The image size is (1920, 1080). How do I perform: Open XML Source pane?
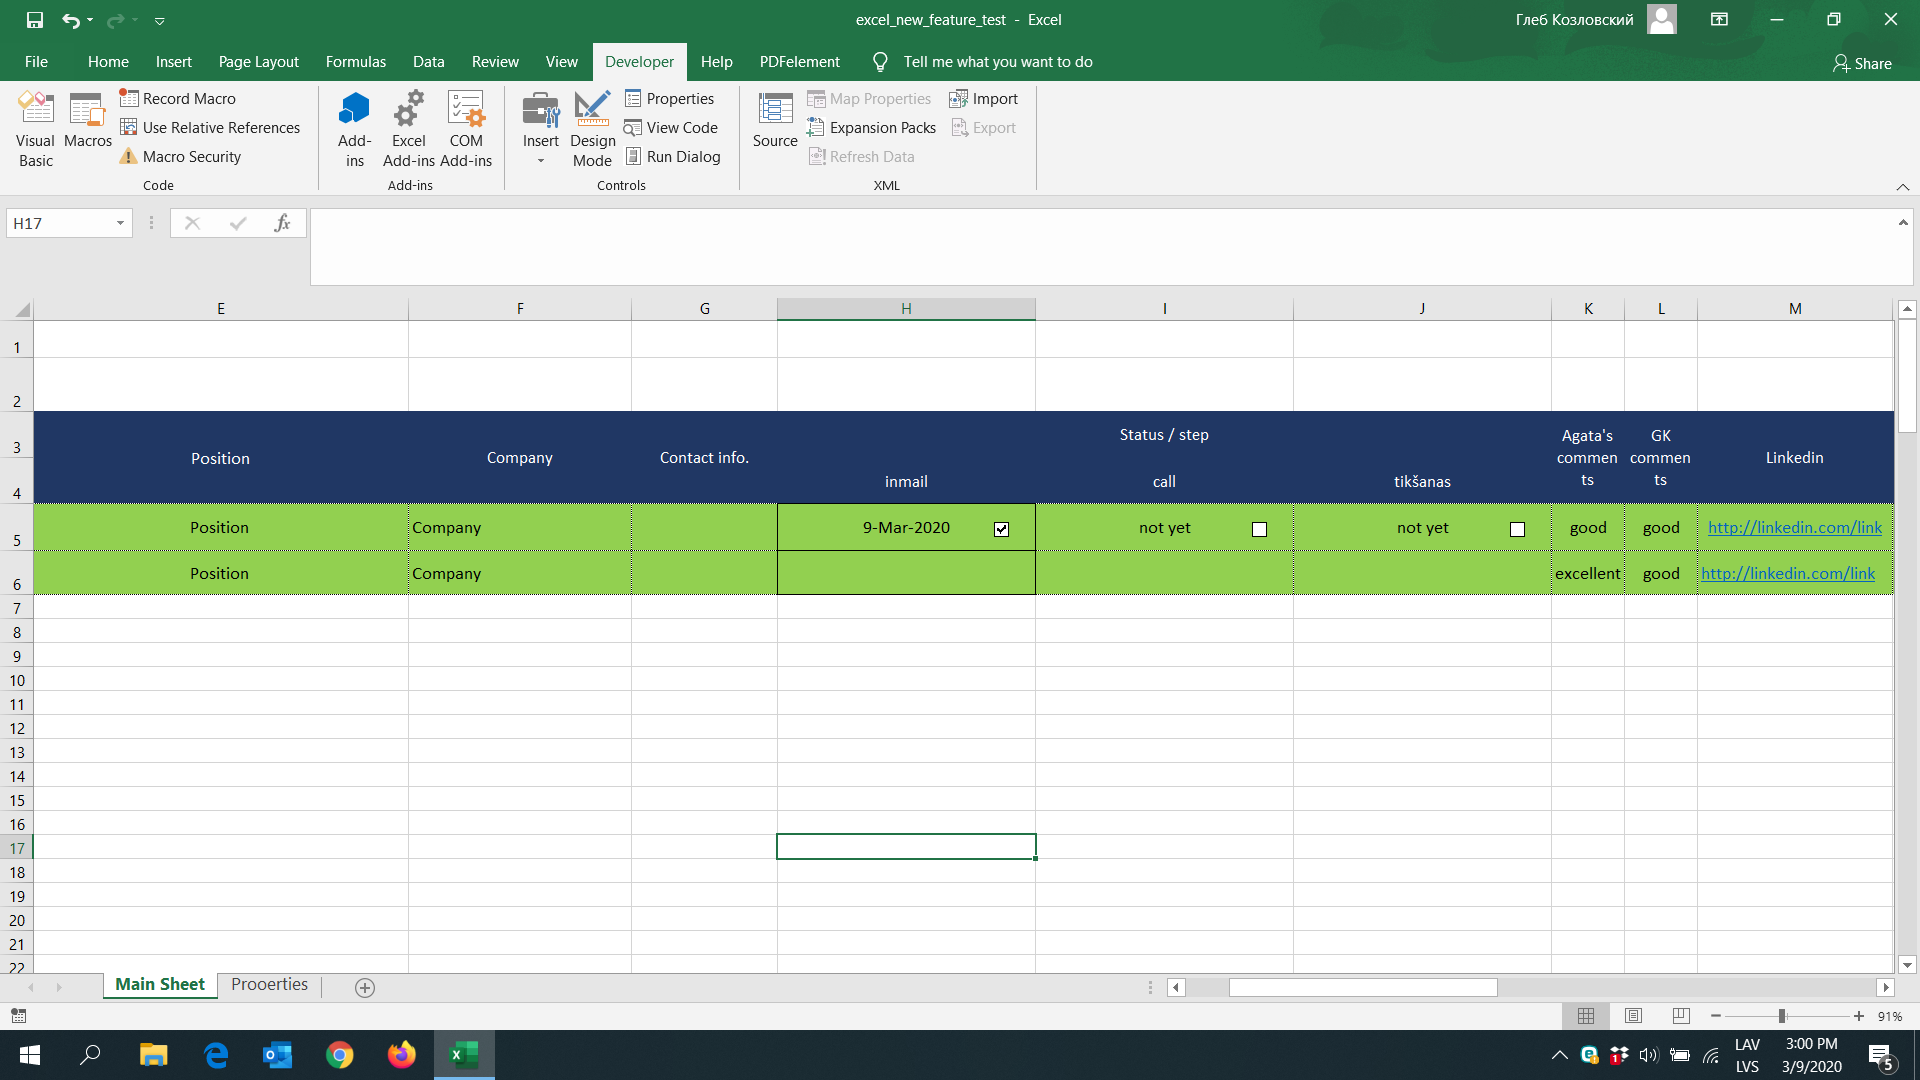[774, 120]
